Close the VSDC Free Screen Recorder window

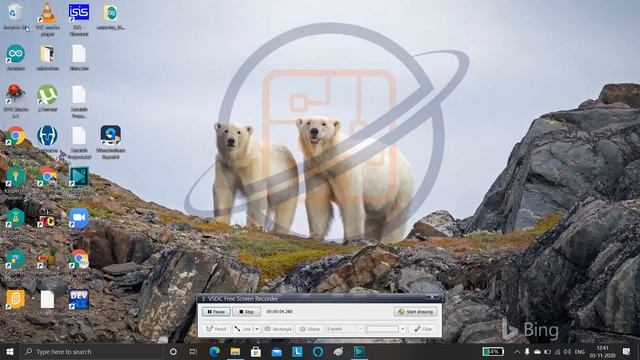tap(433, 298)
